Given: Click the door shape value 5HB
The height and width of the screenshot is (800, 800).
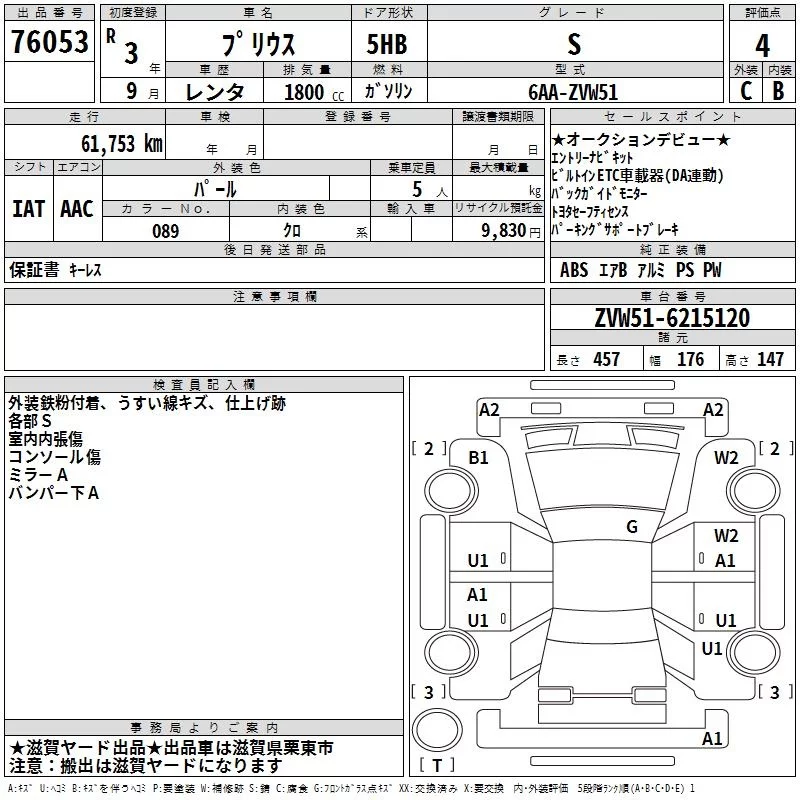Looking at the screenshot, I should [387, 44].
